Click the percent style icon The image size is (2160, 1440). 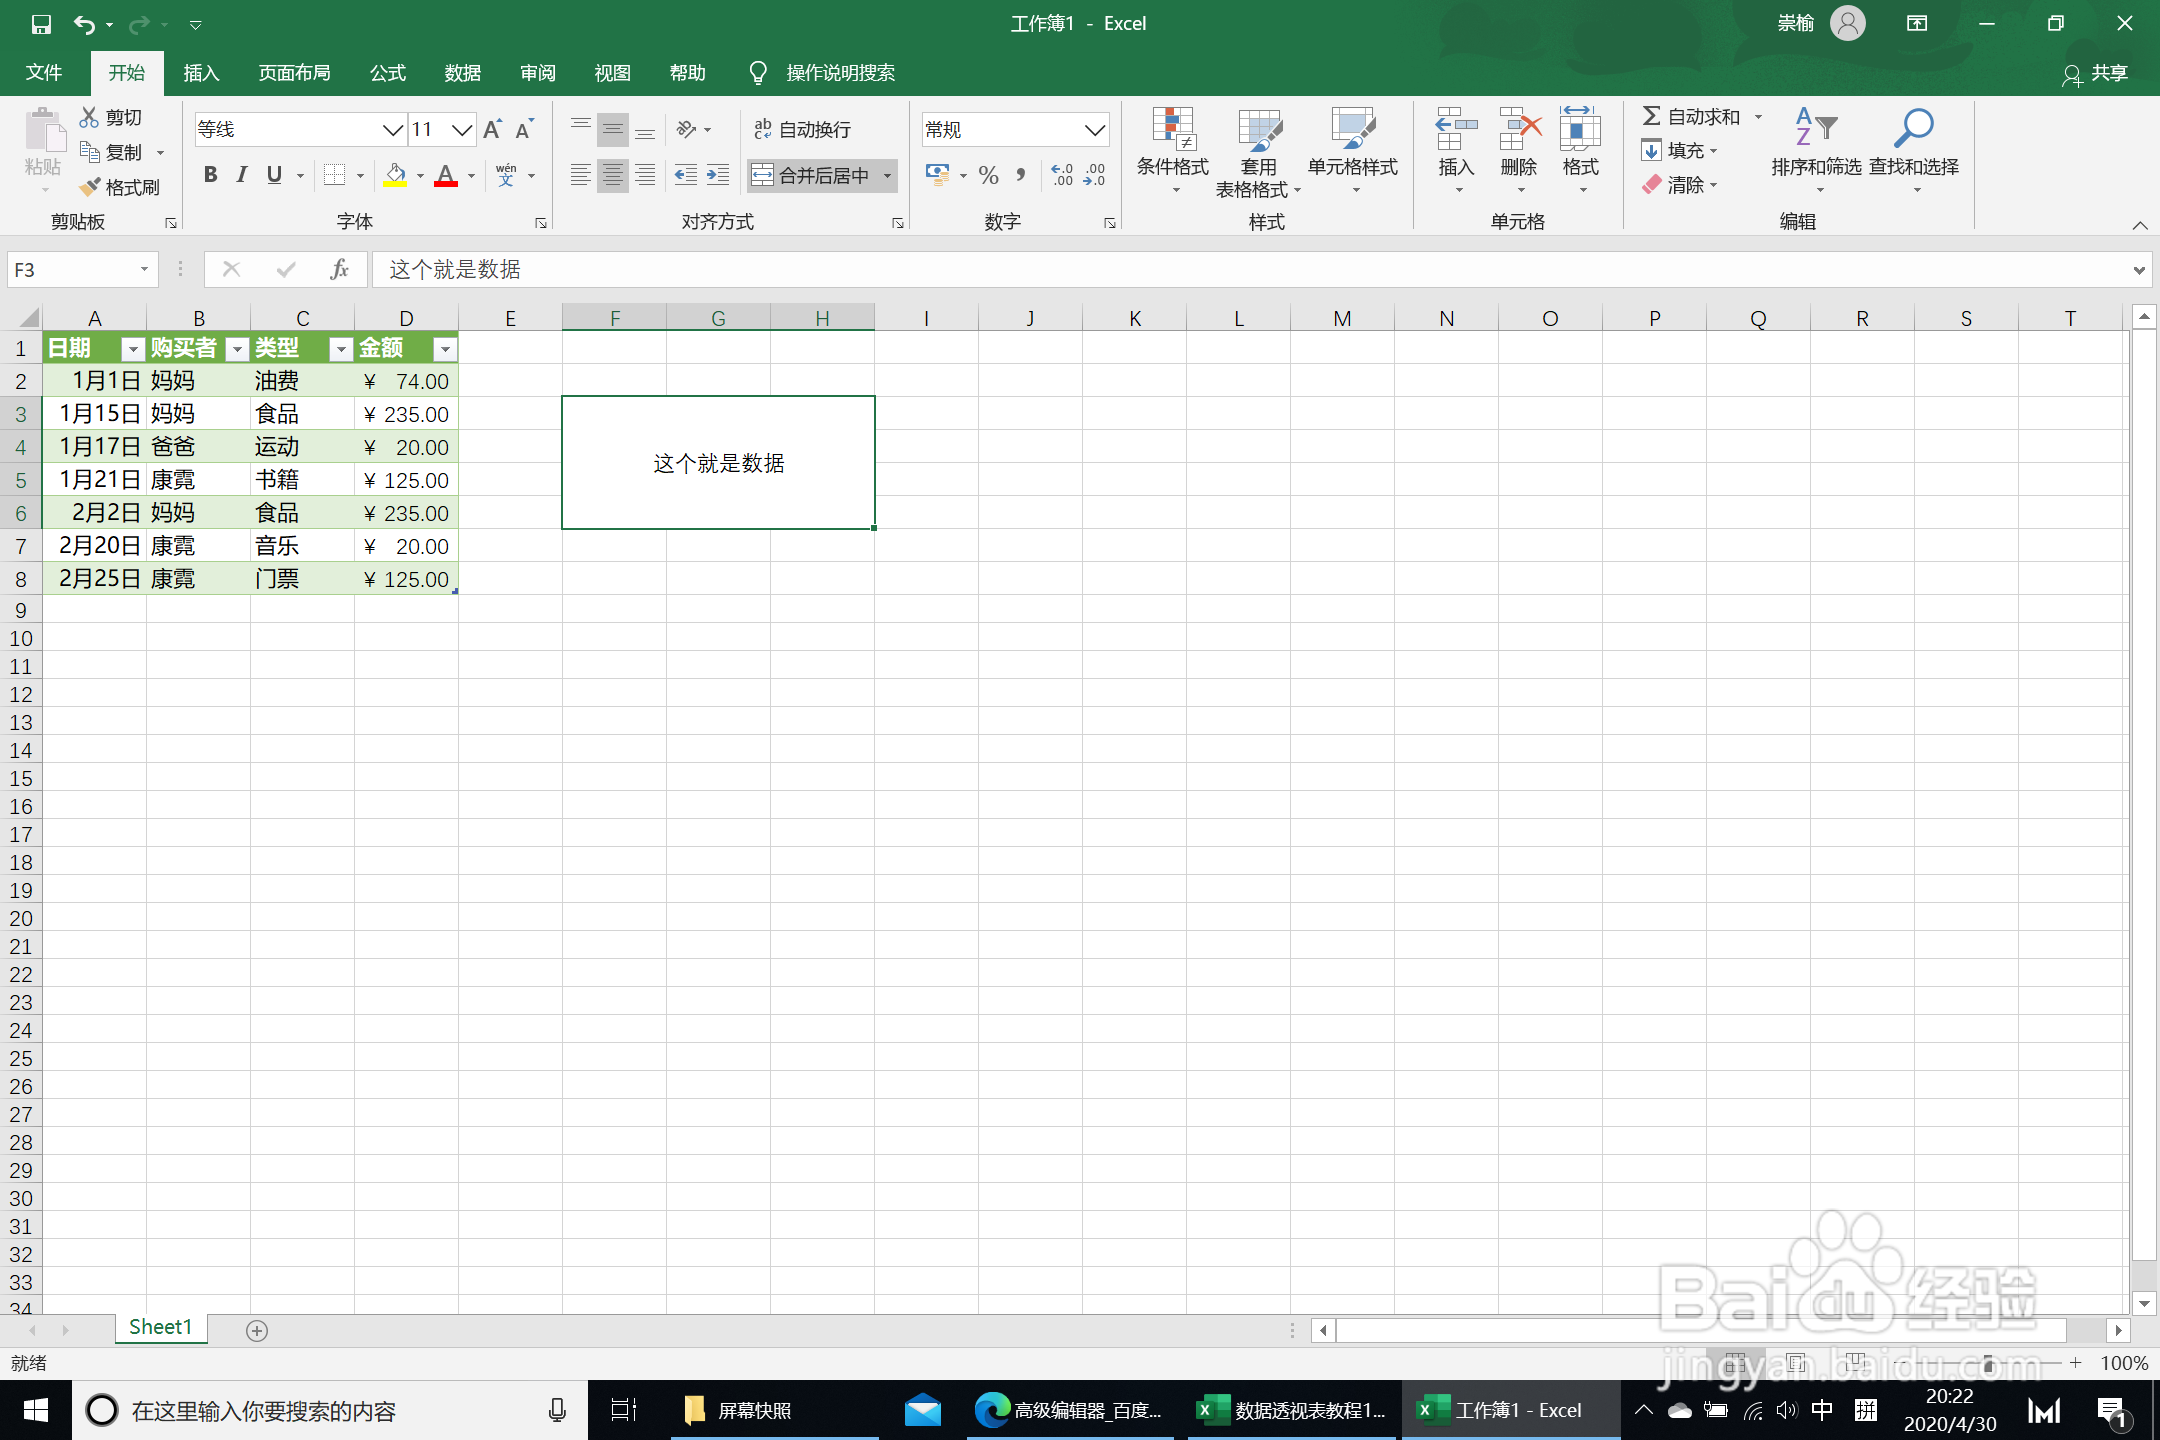pos(988,176)
